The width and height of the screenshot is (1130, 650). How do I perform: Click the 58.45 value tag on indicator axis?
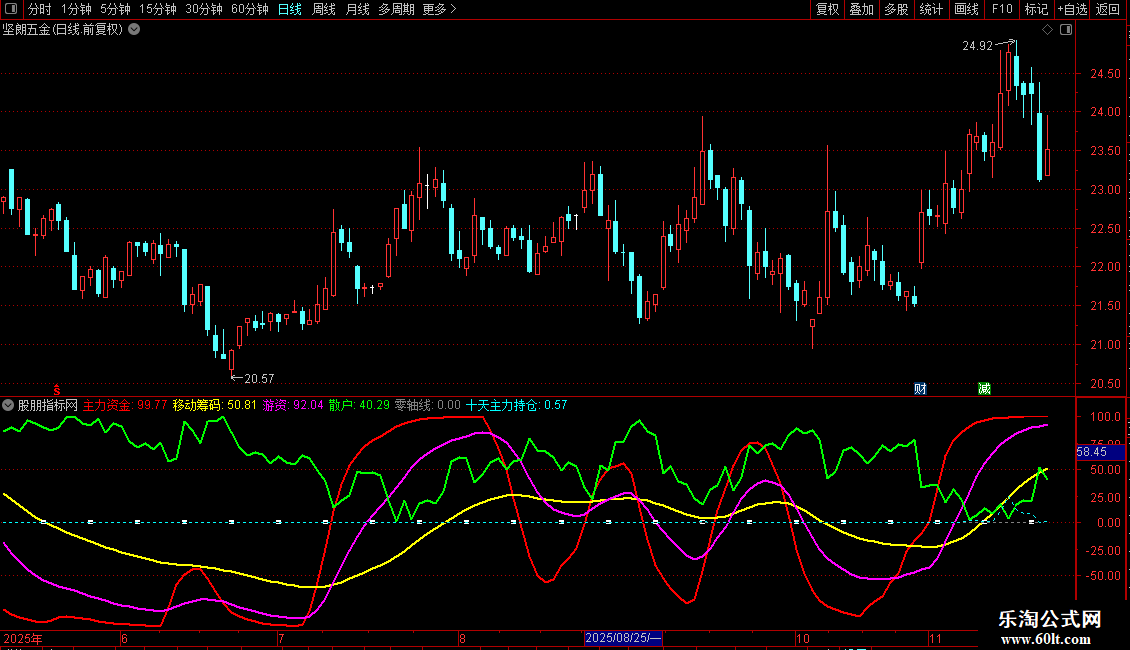[1091, 452]
